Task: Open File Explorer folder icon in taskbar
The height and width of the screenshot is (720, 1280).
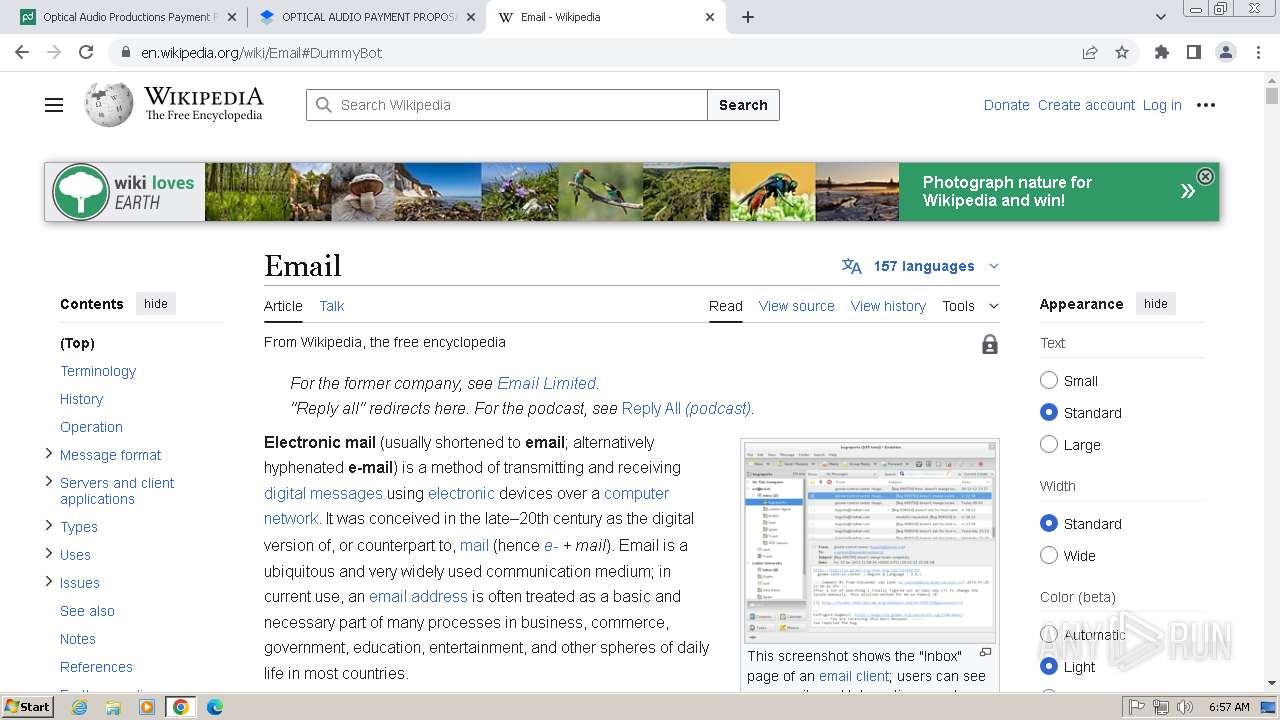Action: click(x=113, y=707)
